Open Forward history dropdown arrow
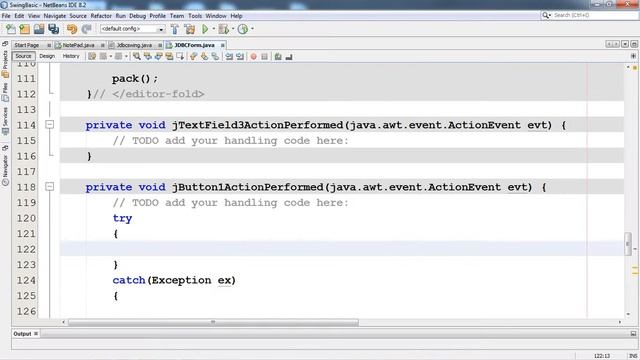 (126, 56)
